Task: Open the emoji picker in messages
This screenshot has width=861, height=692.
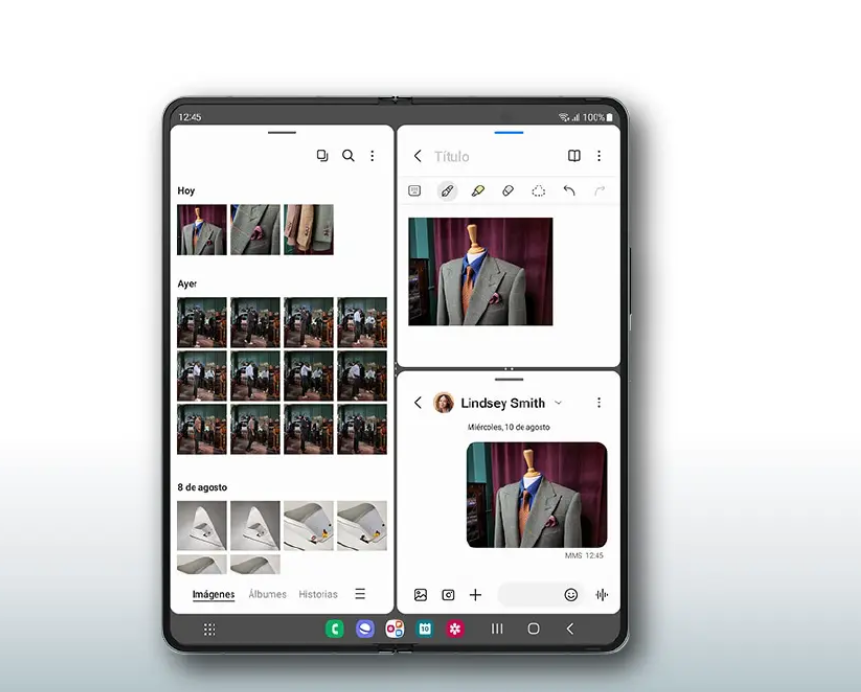Action: tap(571, 595)
